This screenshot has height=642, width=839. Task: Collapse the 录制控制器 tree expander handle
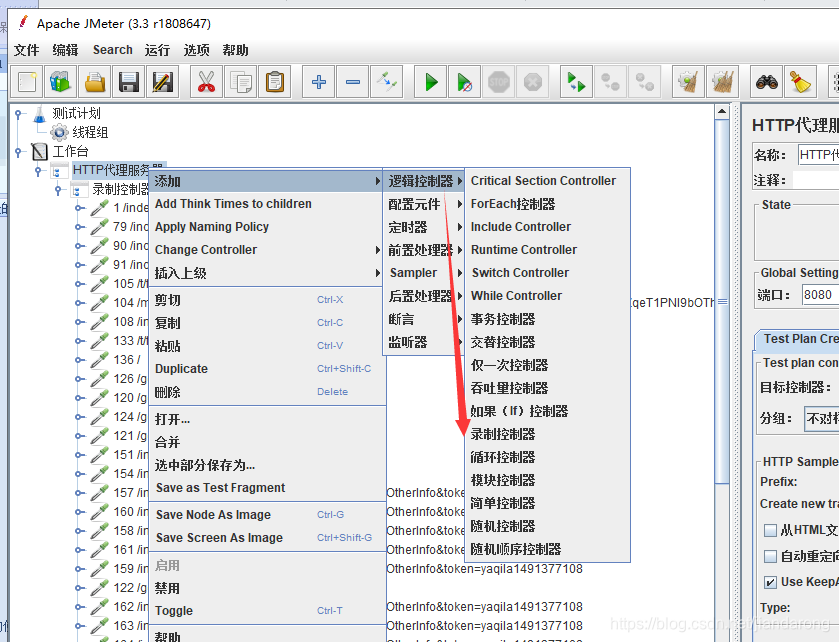[x=58, y=190]
